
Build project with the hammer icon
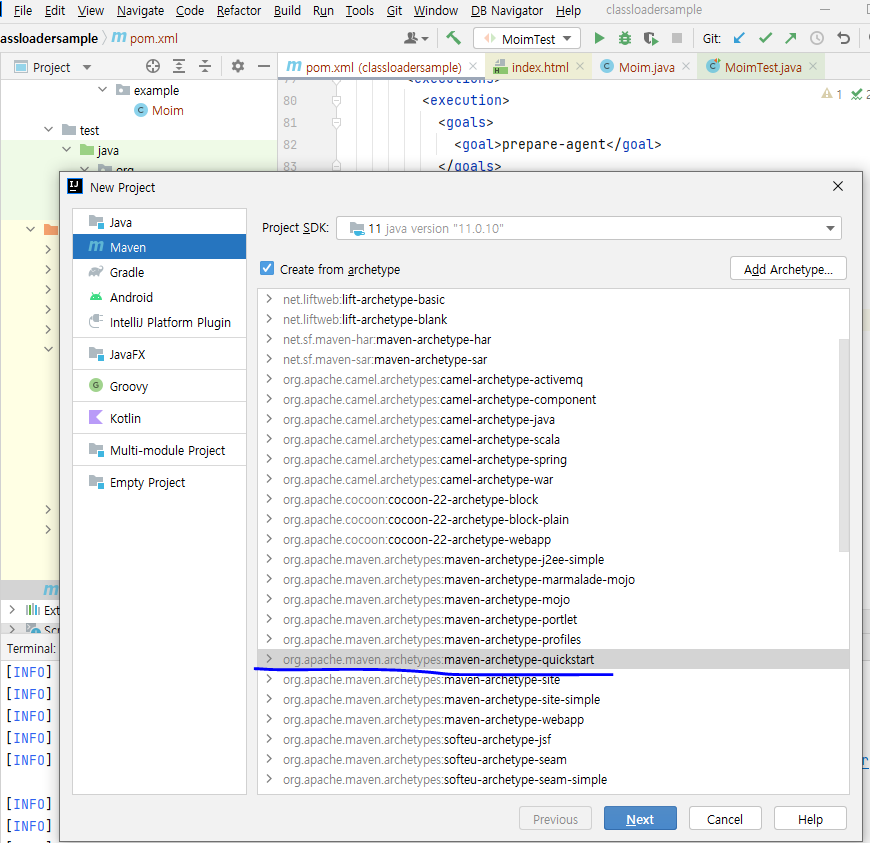(x=453, y=38)
